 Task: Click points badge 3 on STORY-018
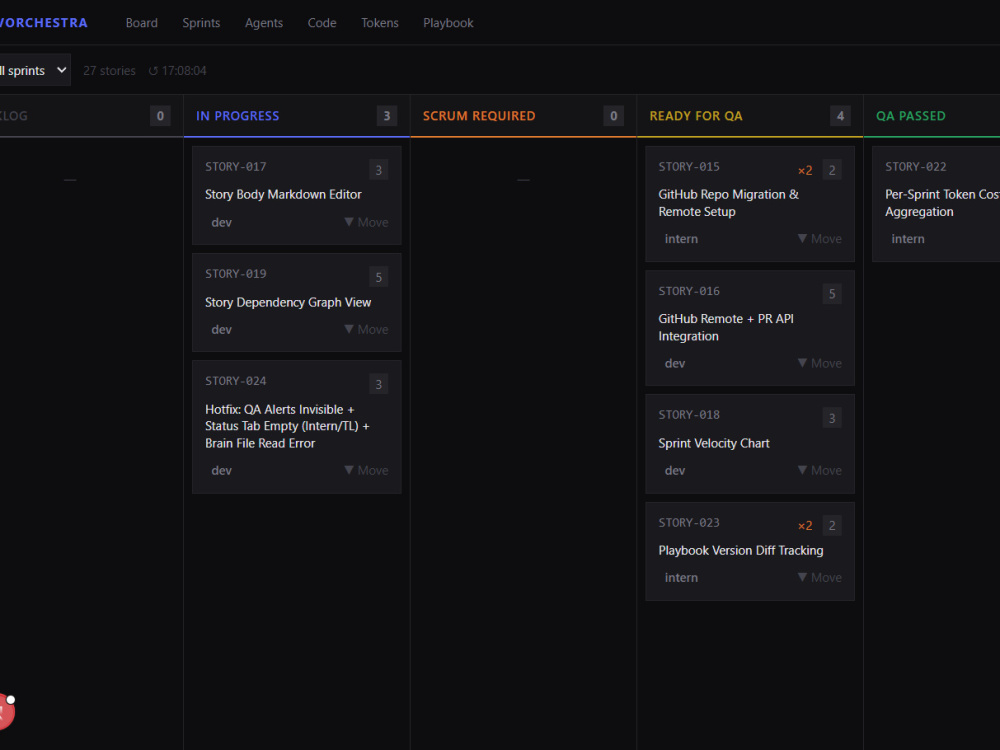(x=832, y=418)
